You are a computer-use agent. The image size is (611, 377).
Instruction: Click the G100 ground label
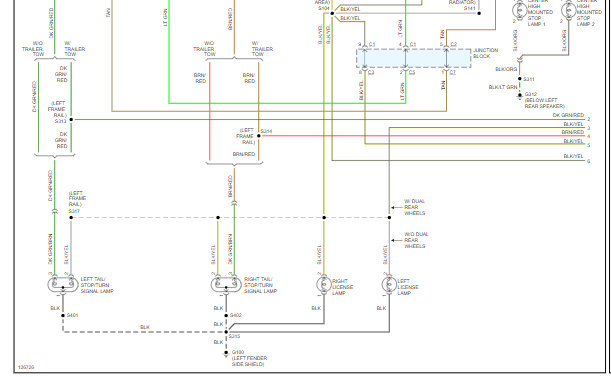click(x=238, y=352)
